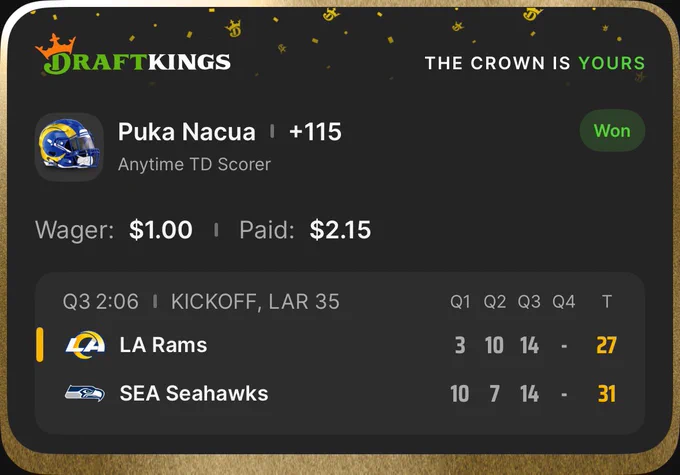Select the Anytime TD Scorer label
The image size is (680, 475).
coord(194,164)
